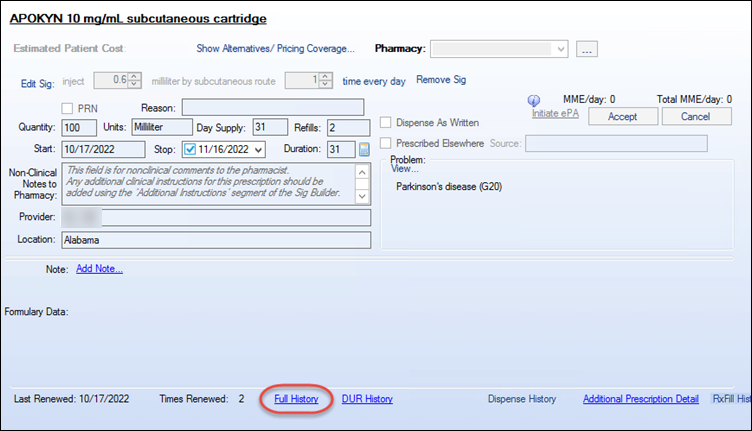Click Last Renewed: 10/17/2022 text

tap(71, 399)
